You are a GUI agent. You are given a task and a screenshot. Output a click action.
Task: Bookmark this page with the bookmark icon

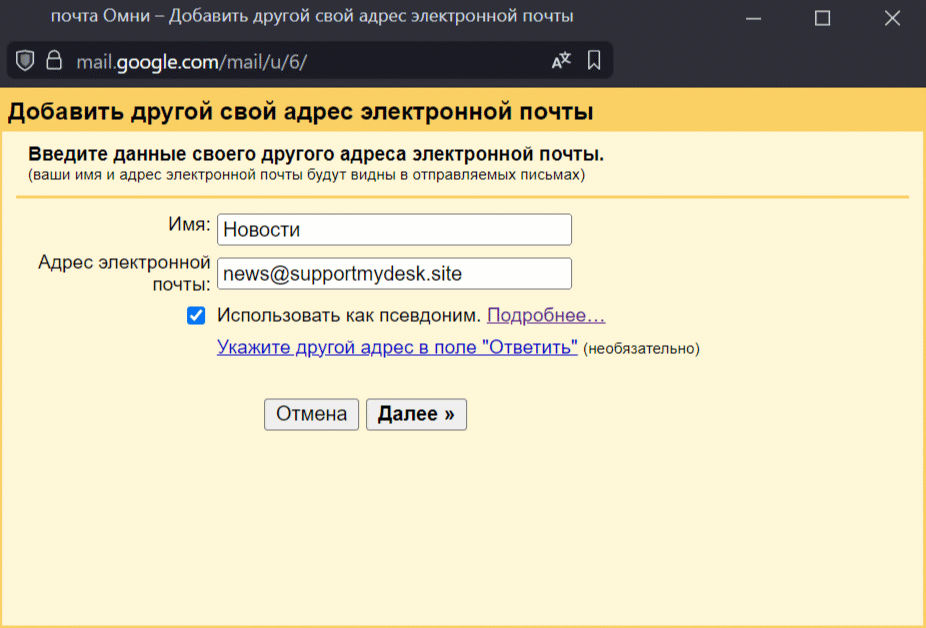[x=594, y=60]
